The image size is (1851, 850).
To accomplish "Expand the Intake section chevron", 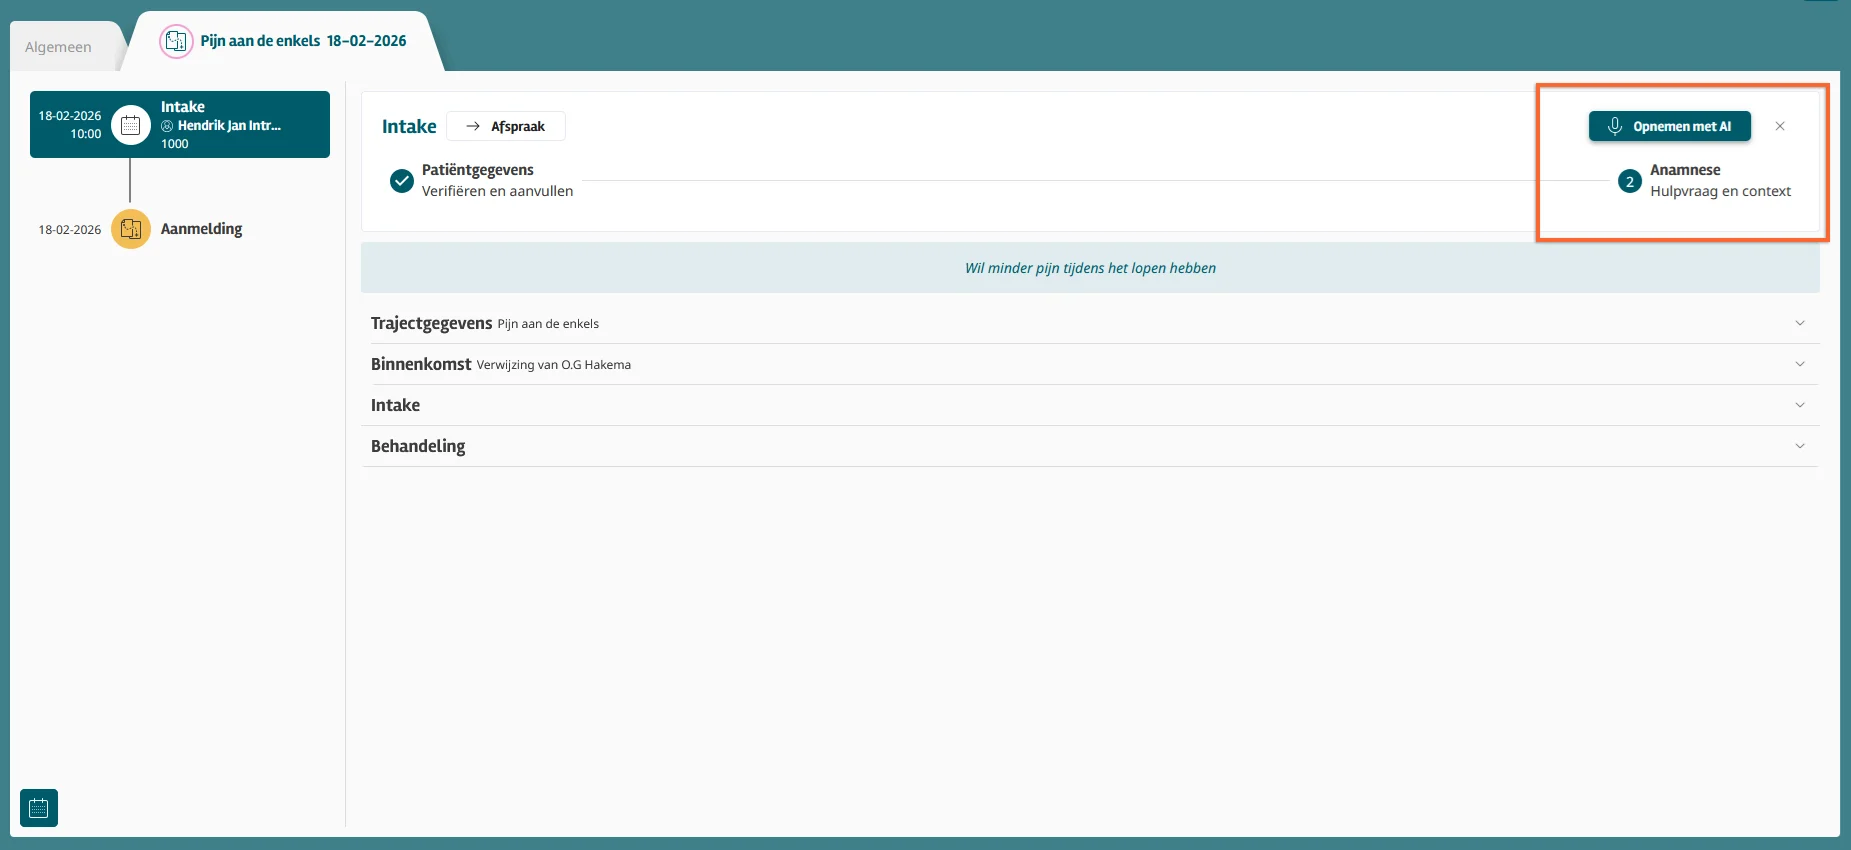I will click(x=1799, y=405).
